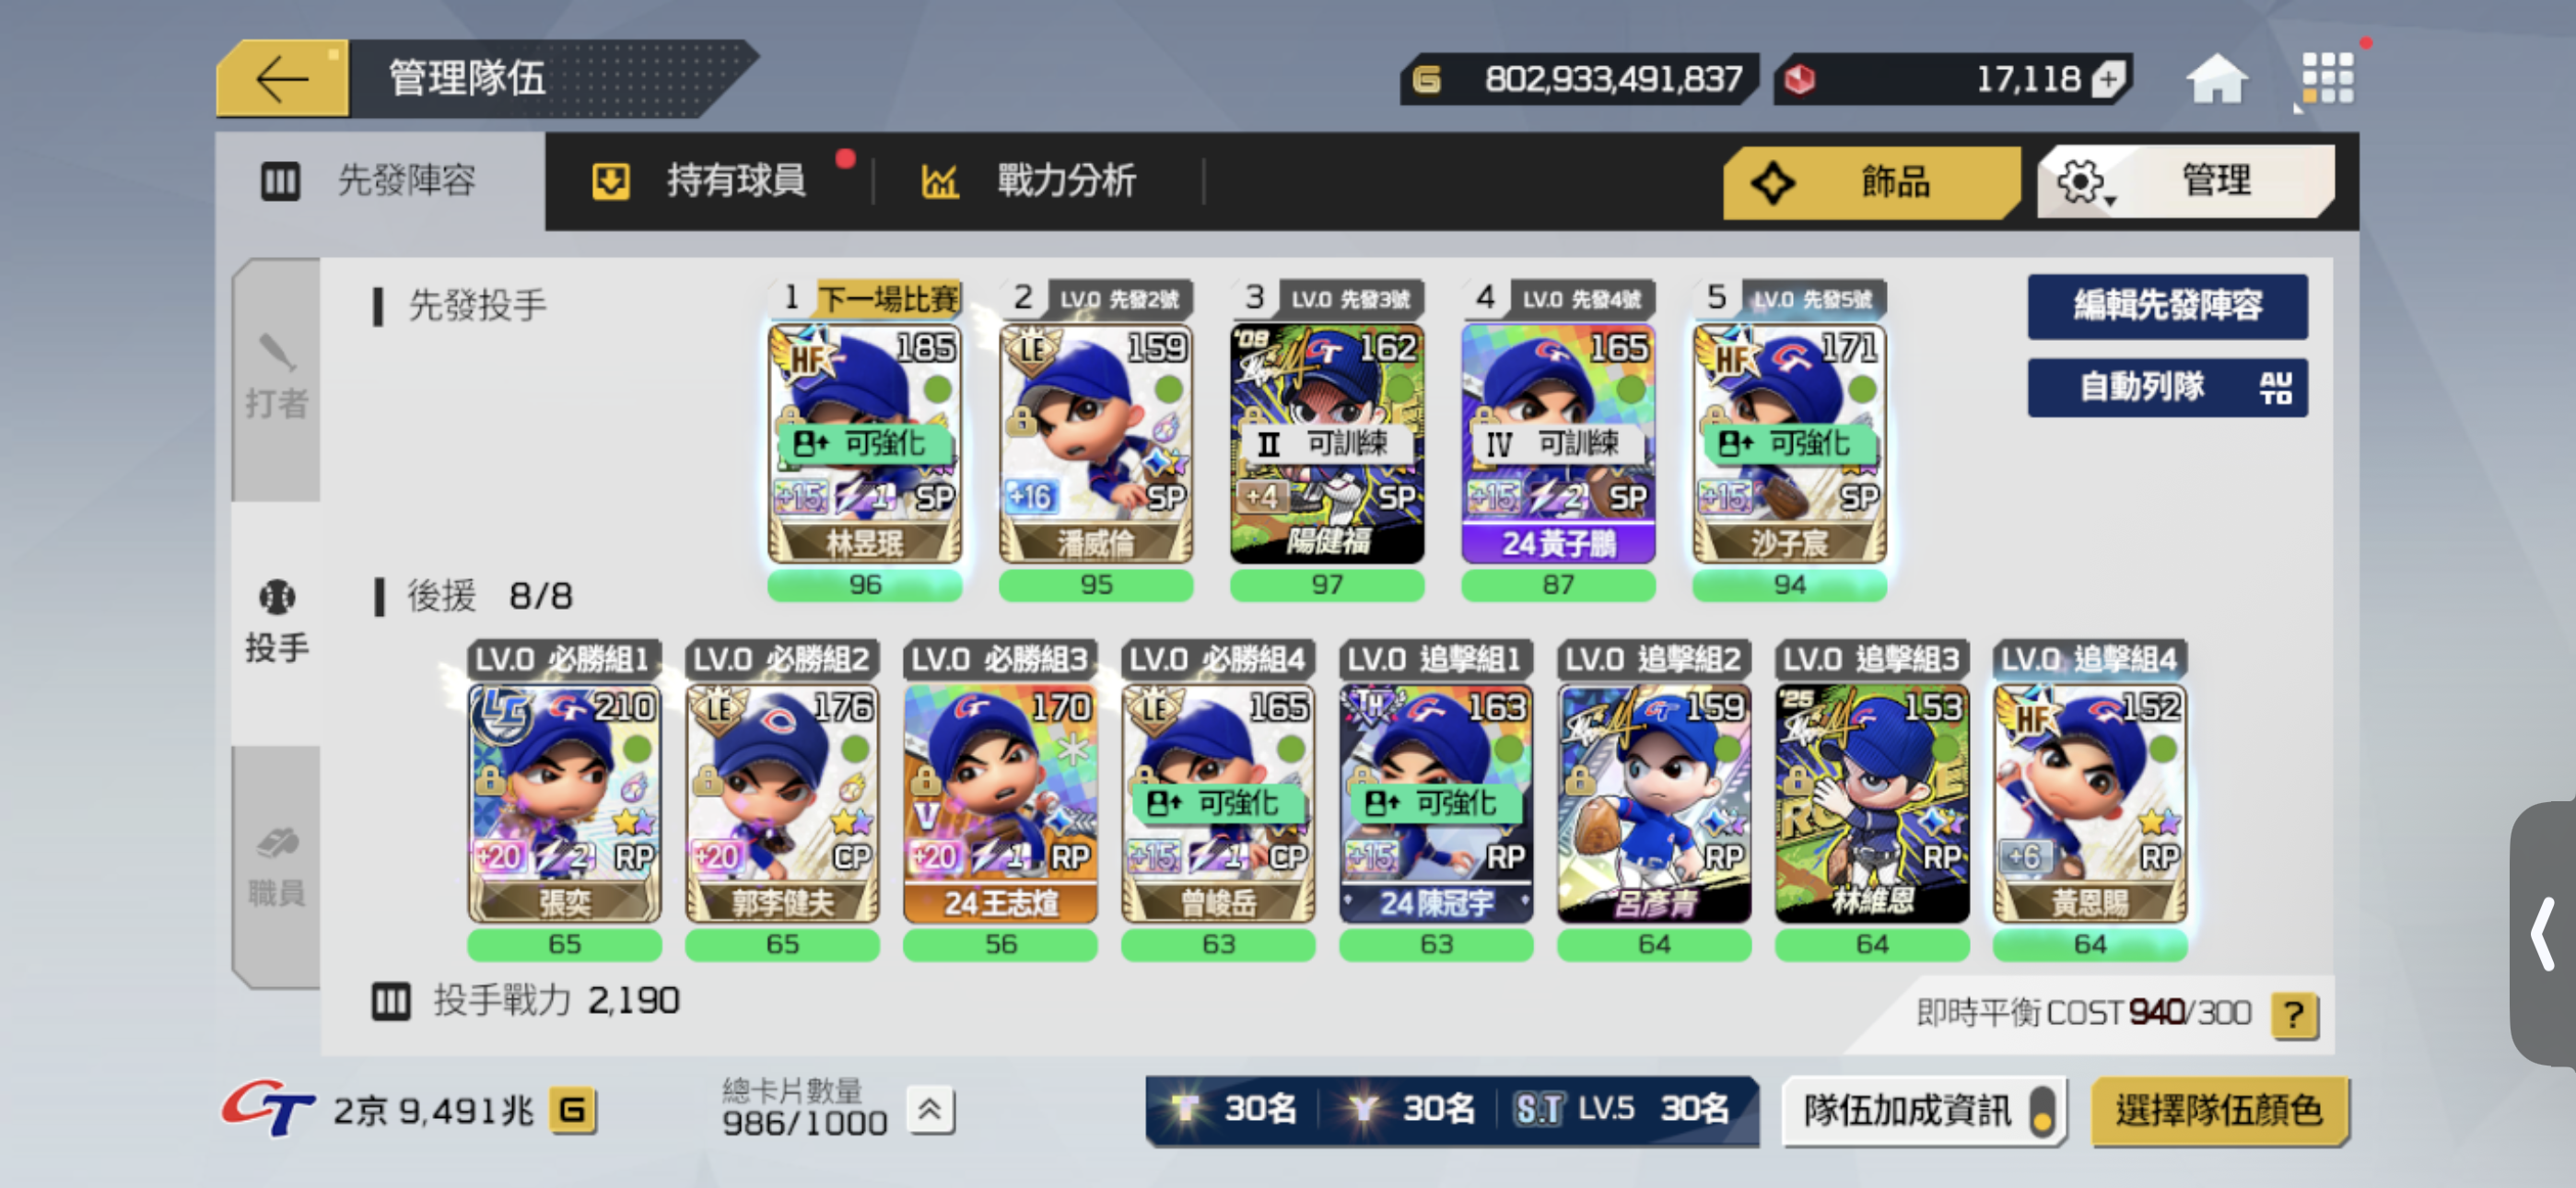Open the grid menu icon
Image resolution: width=2576 pixels, height=1188 pixels.
2326,79
